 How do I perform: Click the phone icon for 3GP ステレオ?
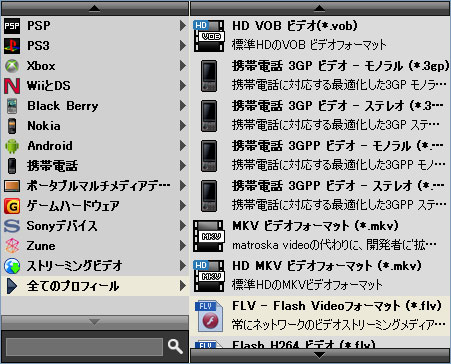click(x=209, y=116)
